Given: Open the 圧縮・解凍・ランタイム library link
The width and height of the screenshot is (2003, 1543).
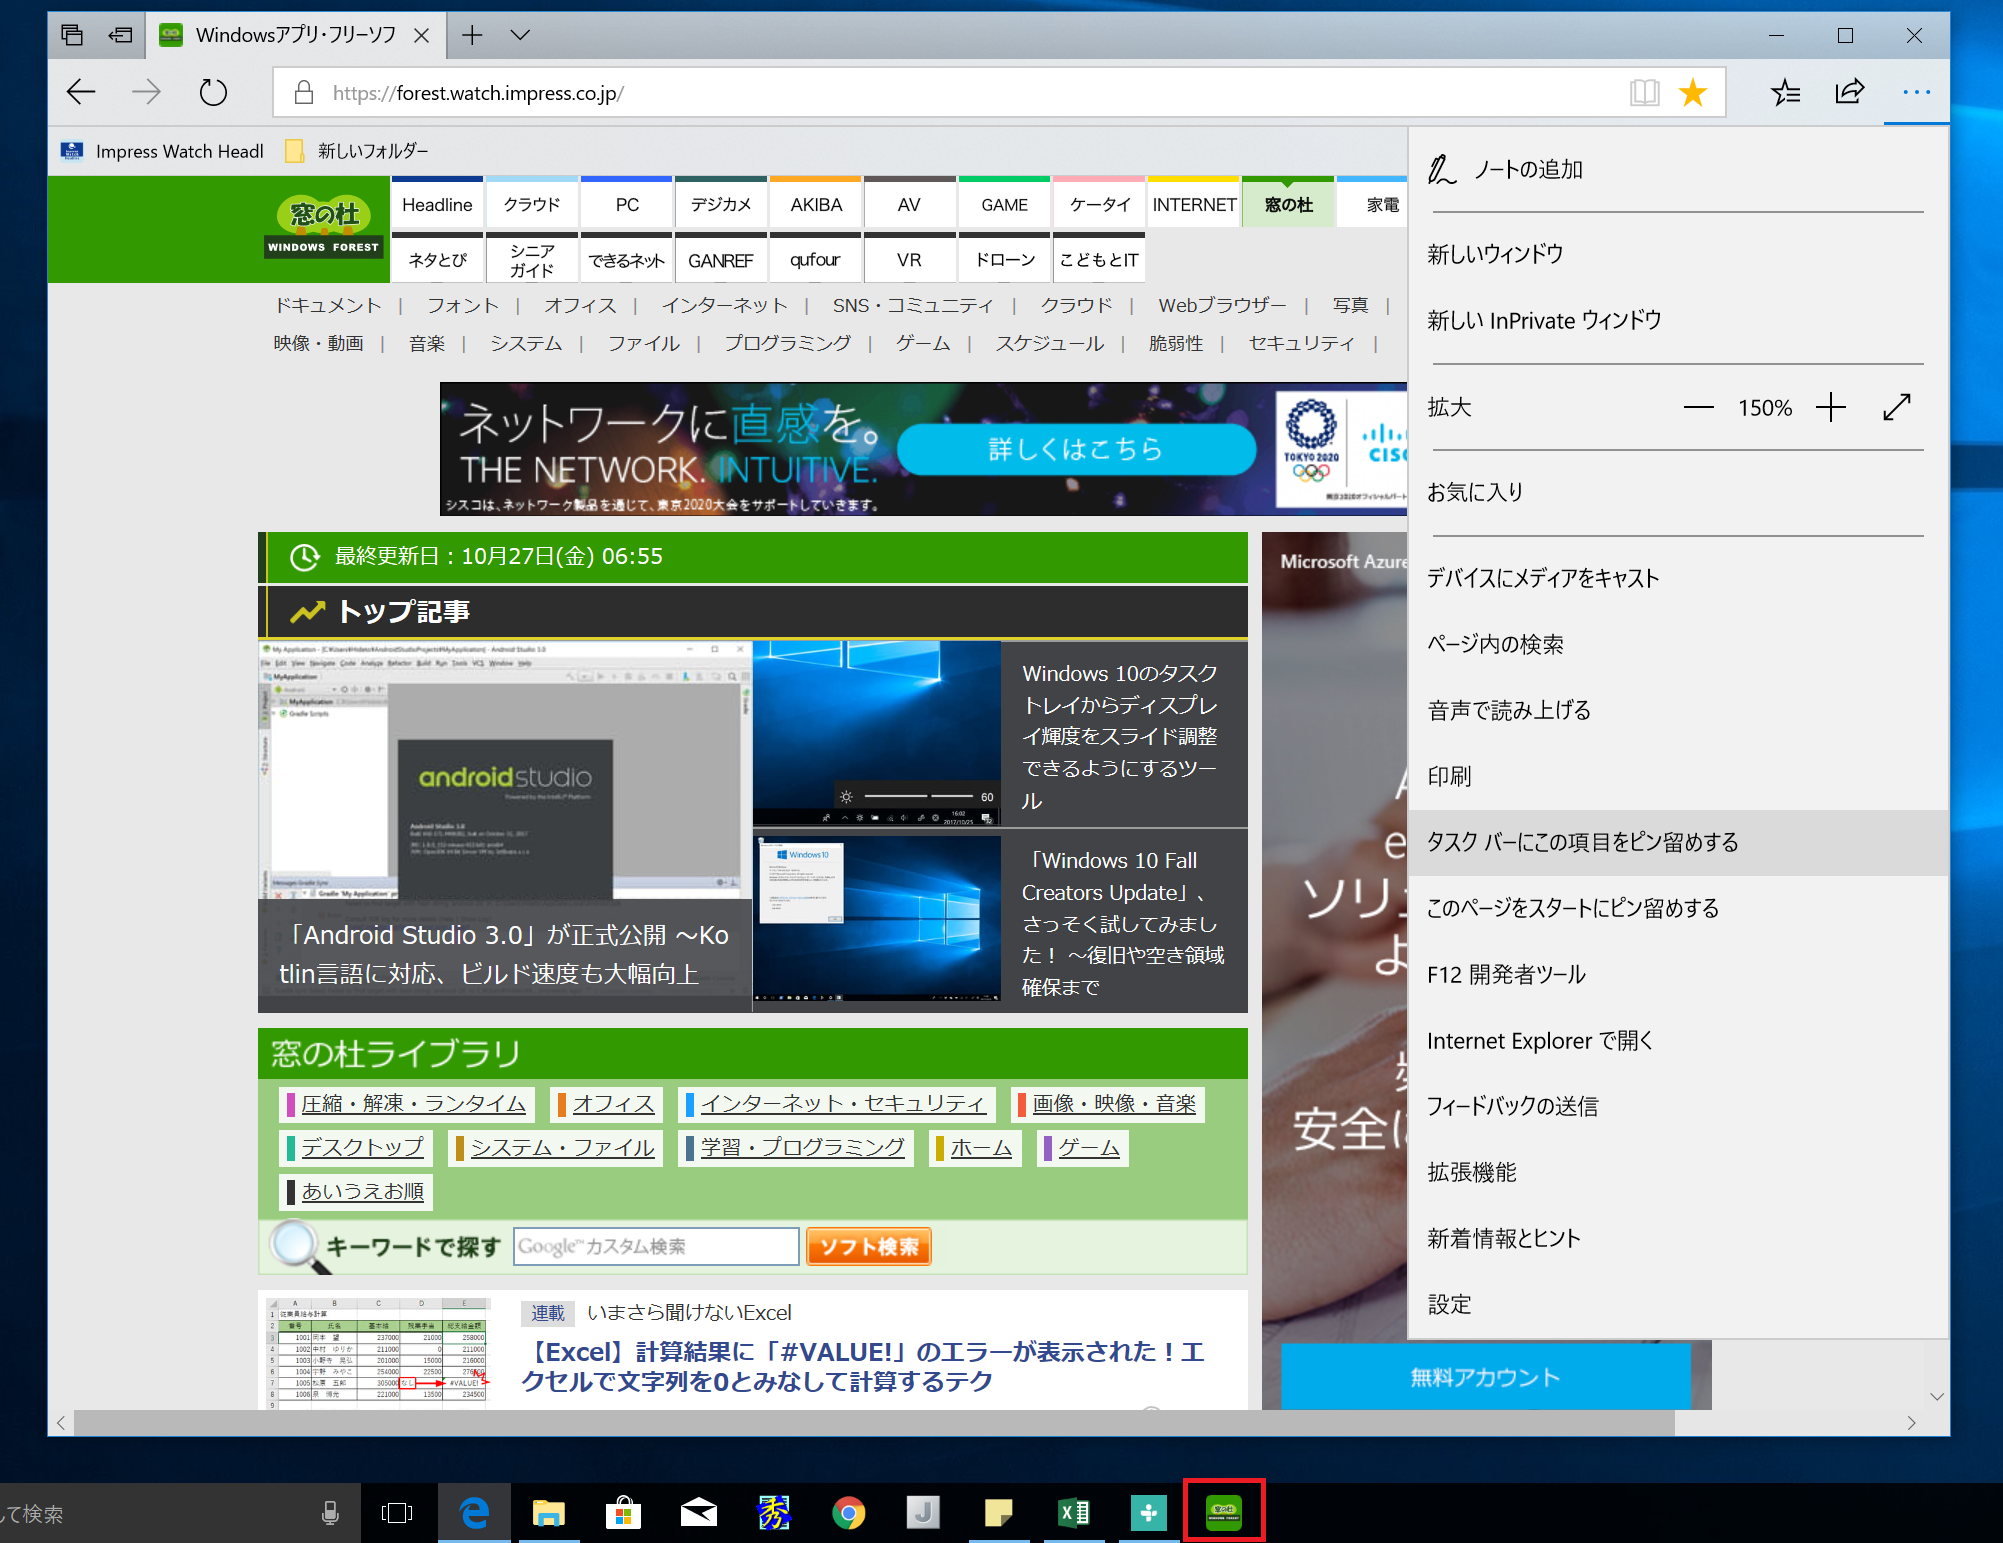Looking at the screenshot, I should click(412, 1103).
